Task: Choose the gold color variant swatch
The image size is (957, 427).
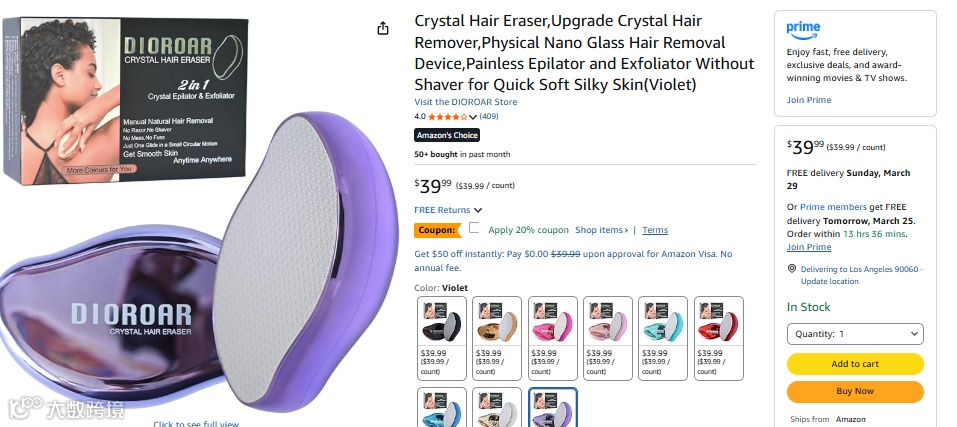Action: tap(497, 338)
